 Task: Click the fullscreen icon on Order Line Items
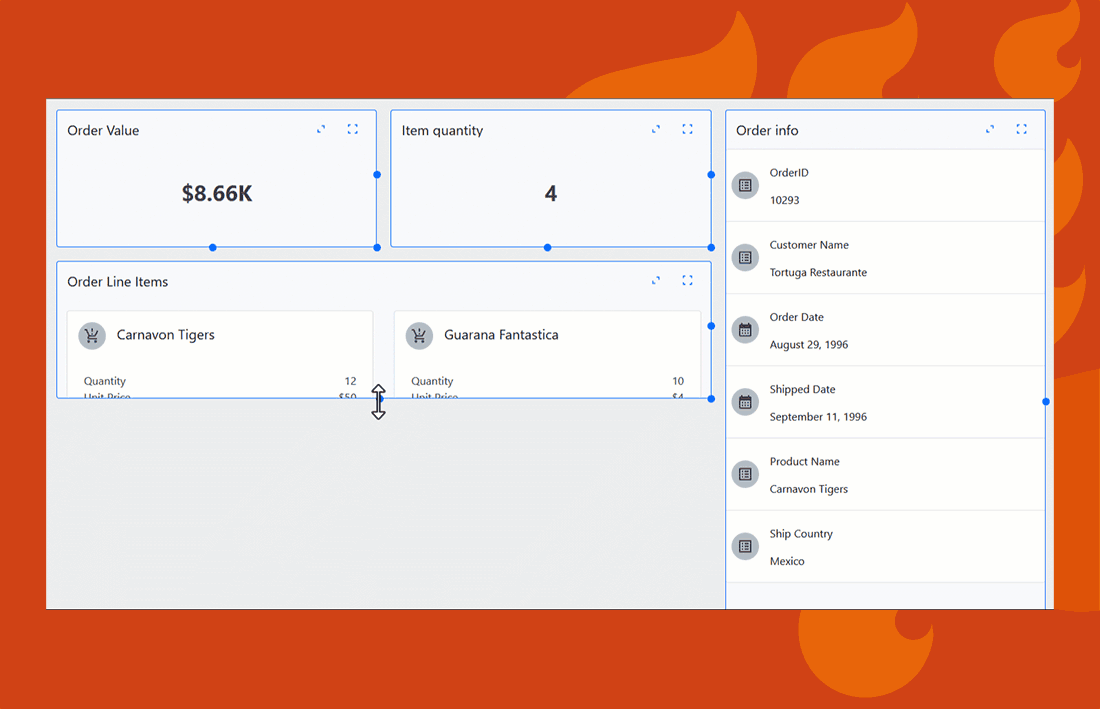coord(687,280)
